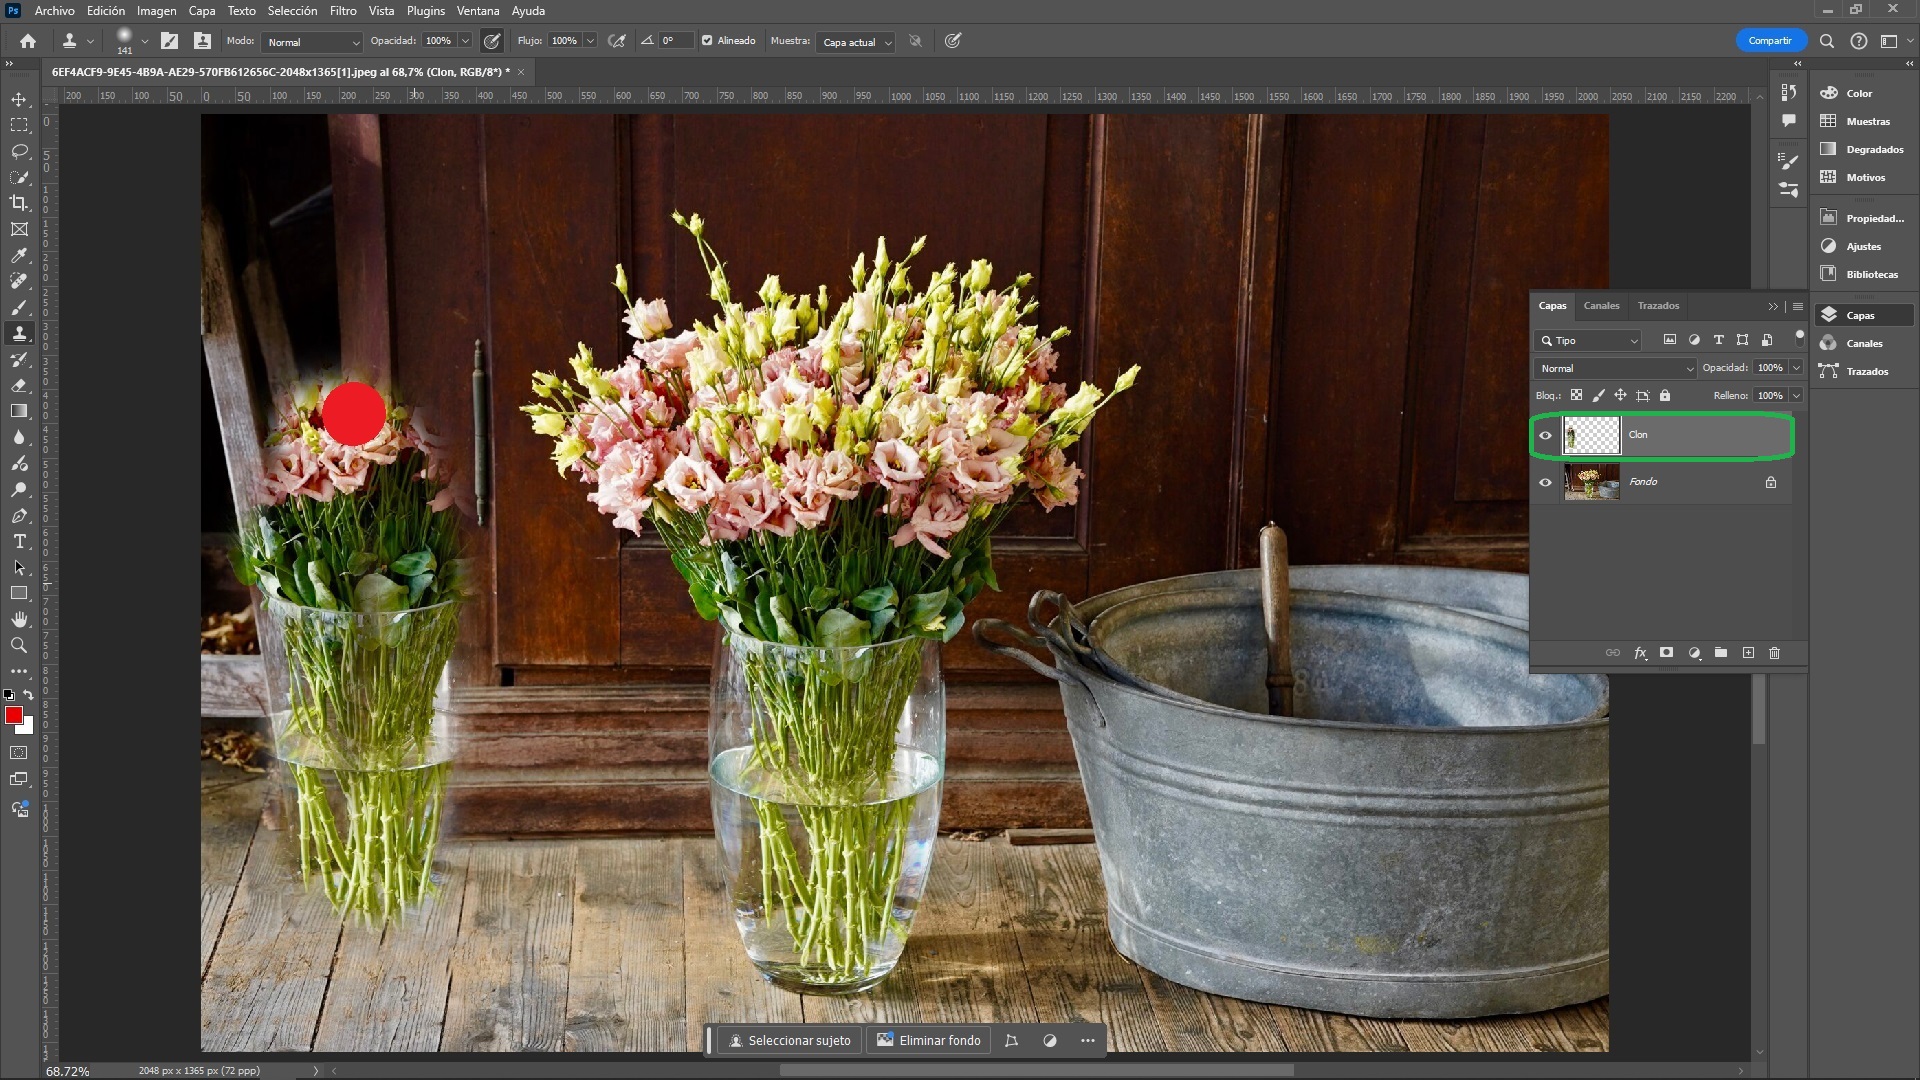
Task: Filter layers by text type icon
Action: coord(1719,340)
